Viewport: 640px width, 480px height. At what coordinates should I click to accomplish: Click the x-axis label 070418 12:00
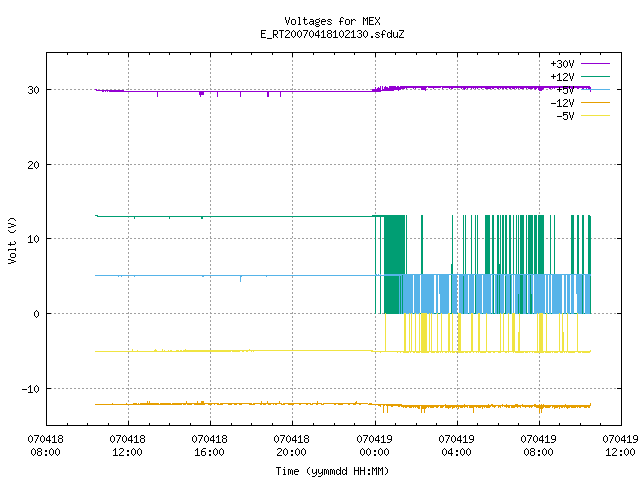coord(127,446)
